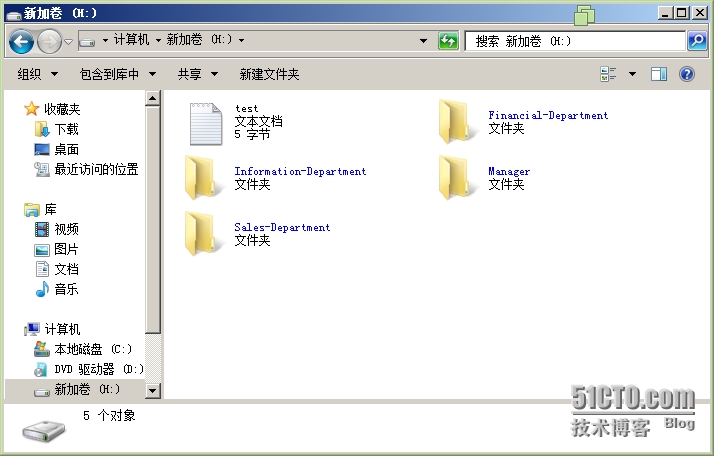Select 本地磁盘 (C:) in navigation pane
Screen dimensions: 714x456
coord(92,349)
